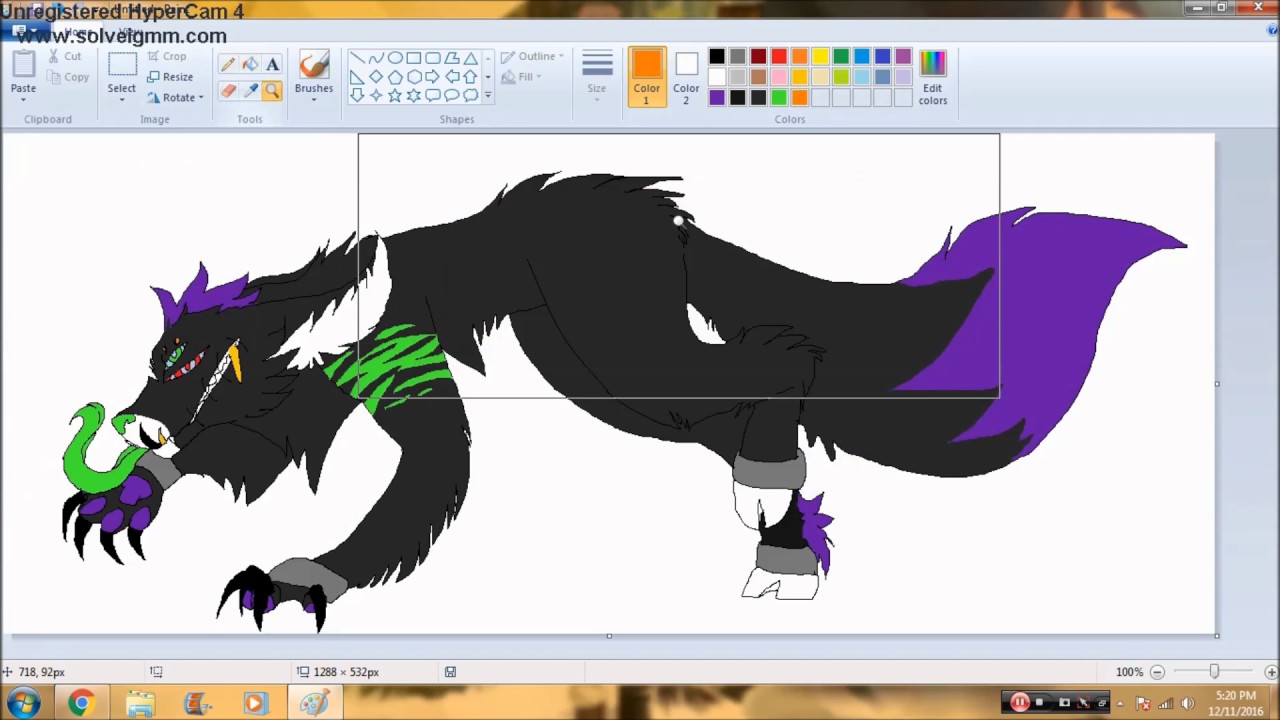This screenshot has width=1280, height=720.
Task: Pause the HyperCam recording
Action: click(1019, 702)
